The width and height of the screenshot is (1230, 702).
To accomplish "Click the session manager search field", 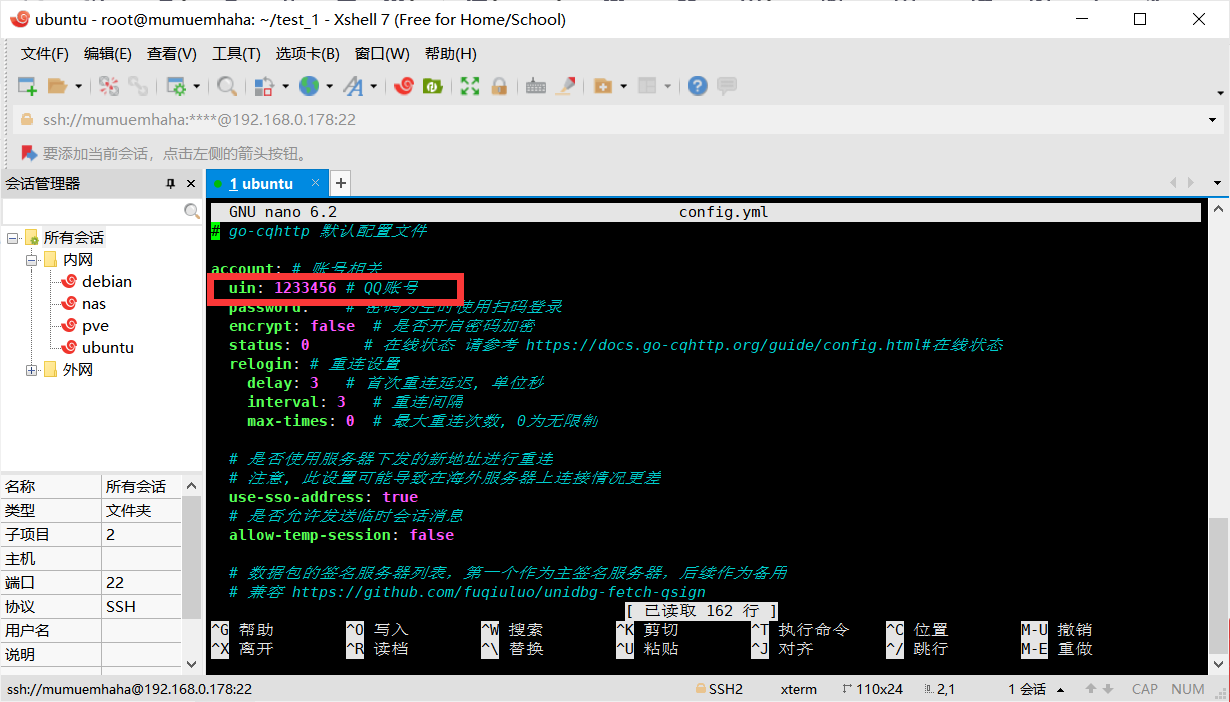I will click(x=92, y=212).
